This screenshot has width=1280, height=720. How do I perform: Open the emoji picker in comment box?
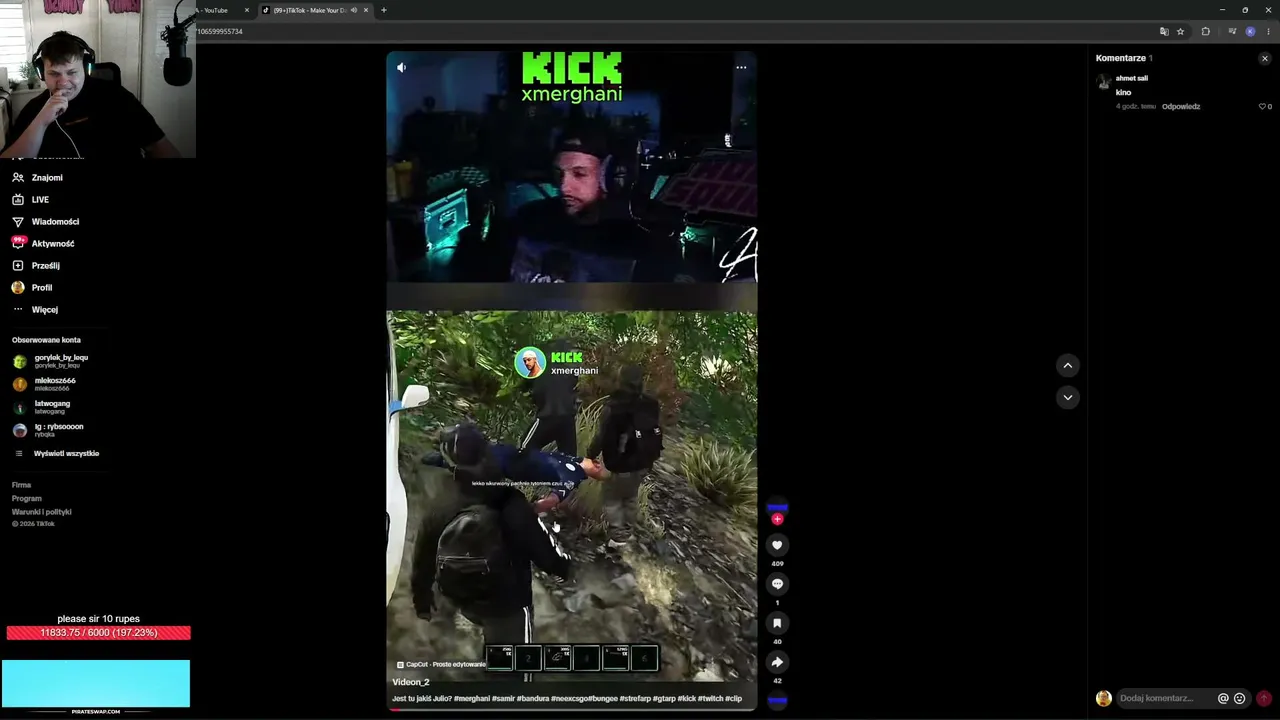coord(1240,699)
